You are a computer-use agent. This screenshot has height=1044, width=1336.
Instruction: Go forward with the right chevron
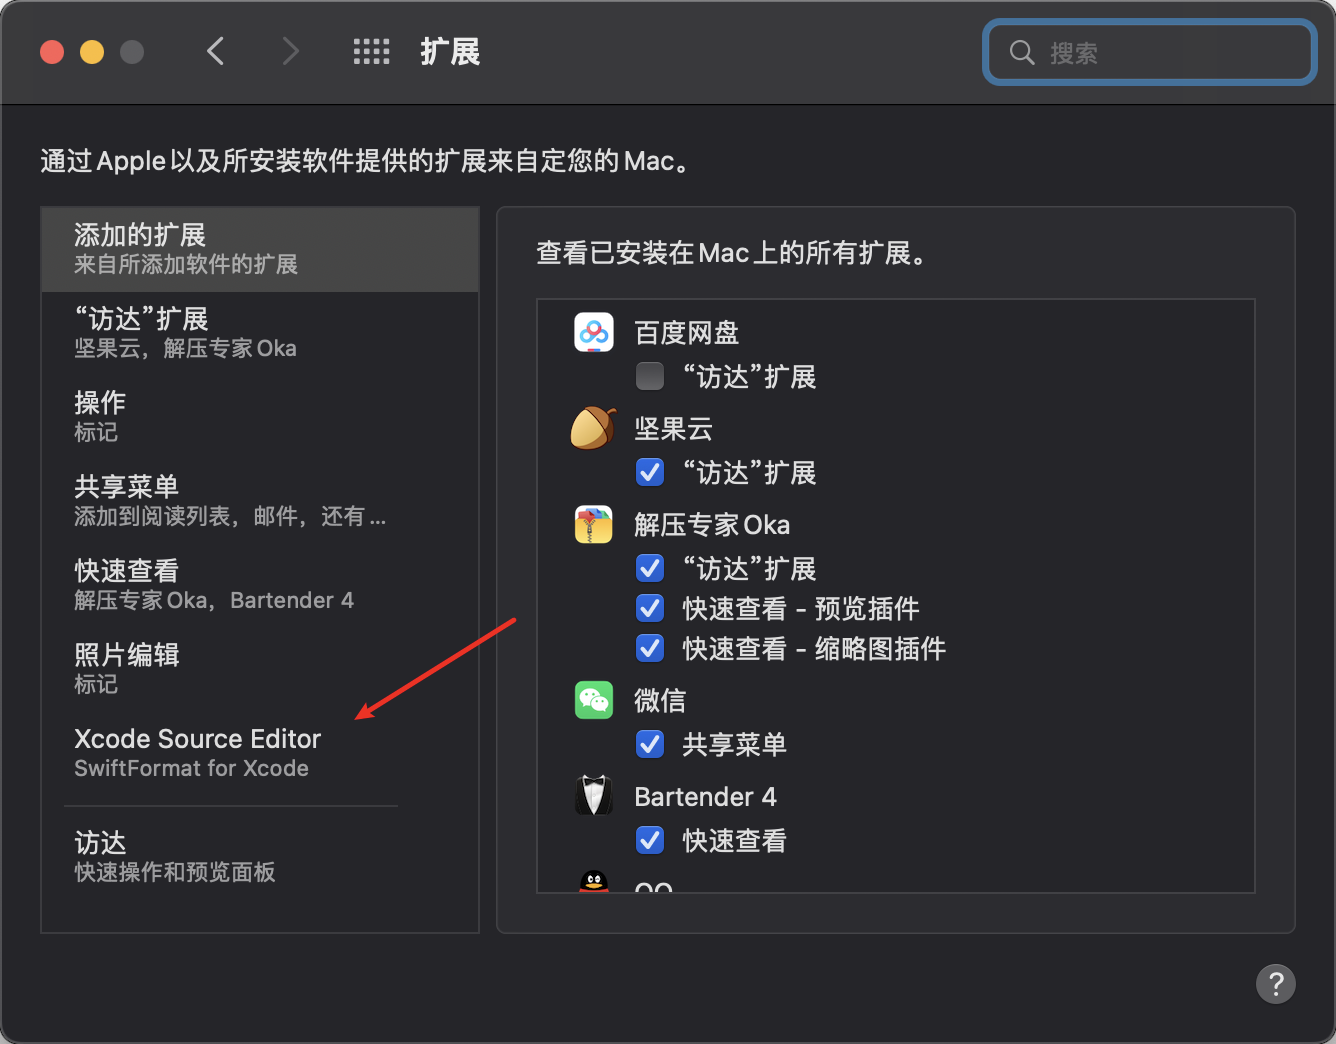point(290,51)
